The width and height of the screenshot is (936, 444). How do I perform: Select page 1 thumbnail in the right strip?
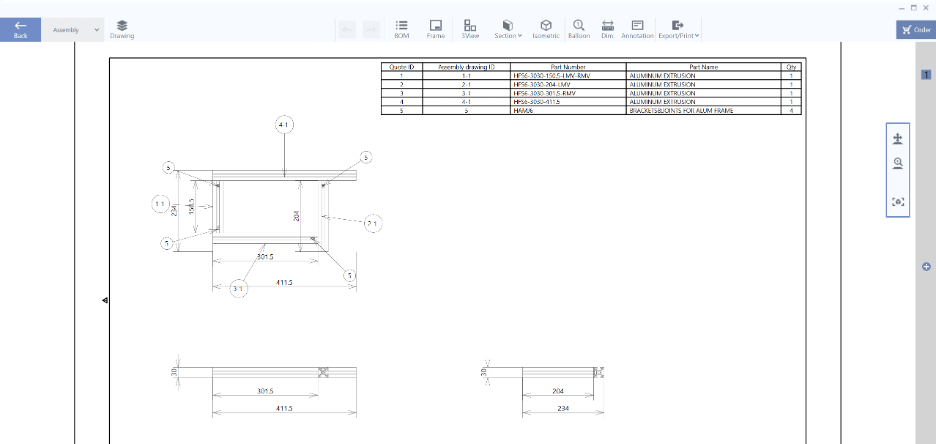(926, 75)
